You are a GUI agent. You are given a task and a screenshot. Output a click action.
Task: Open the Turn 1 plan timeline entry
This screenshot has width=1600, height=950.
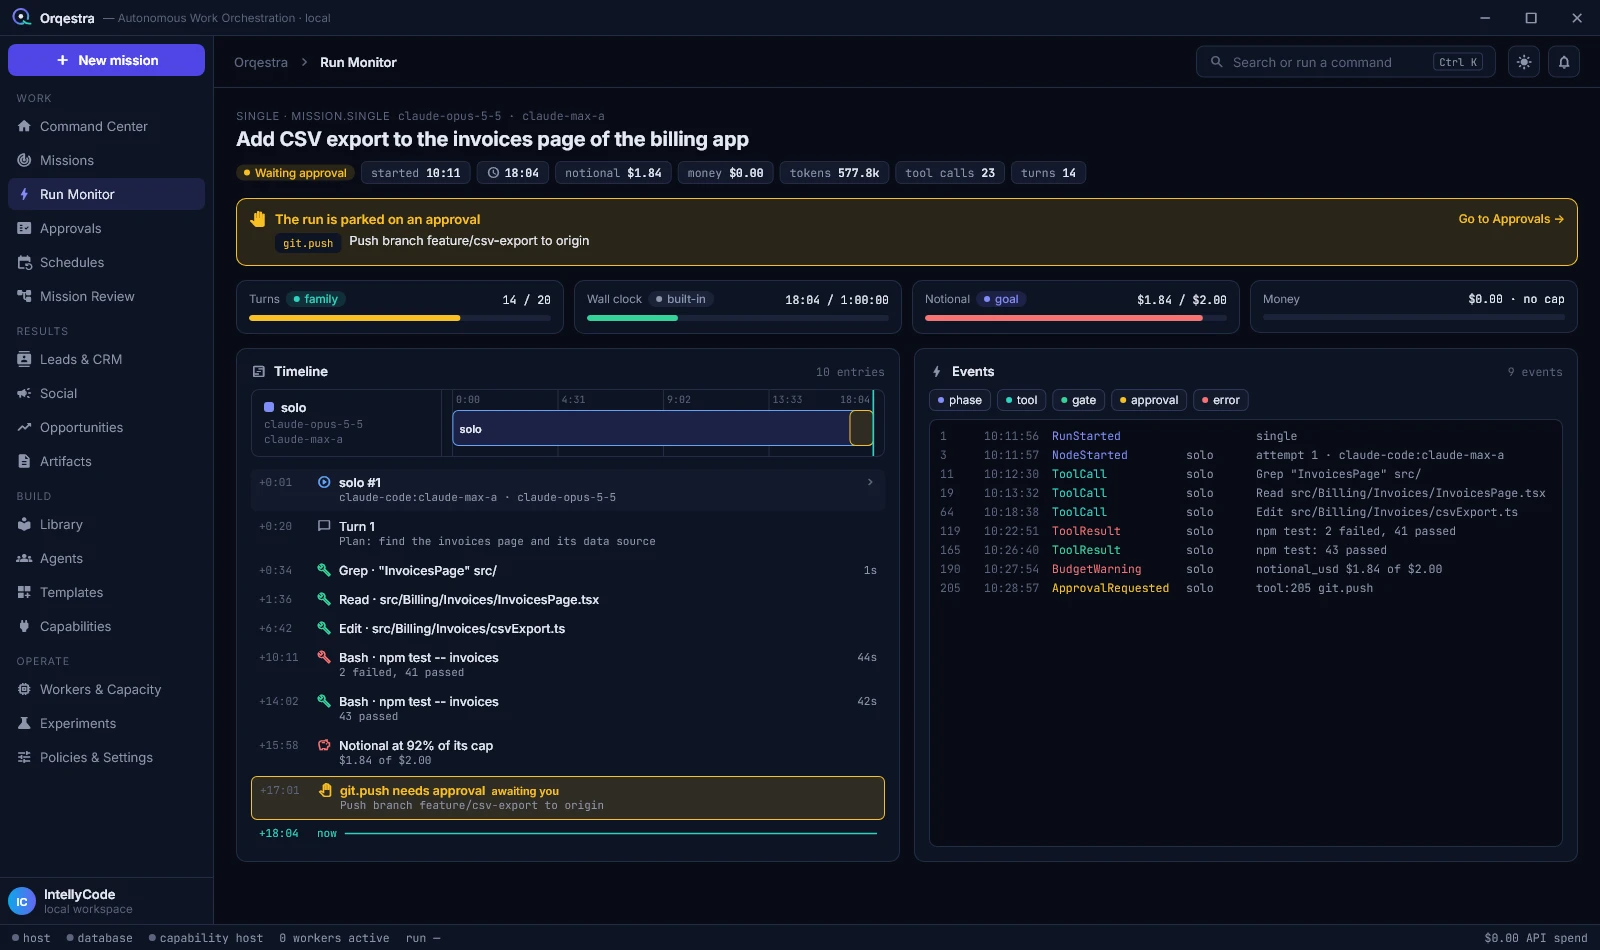[x=568, y=533]
